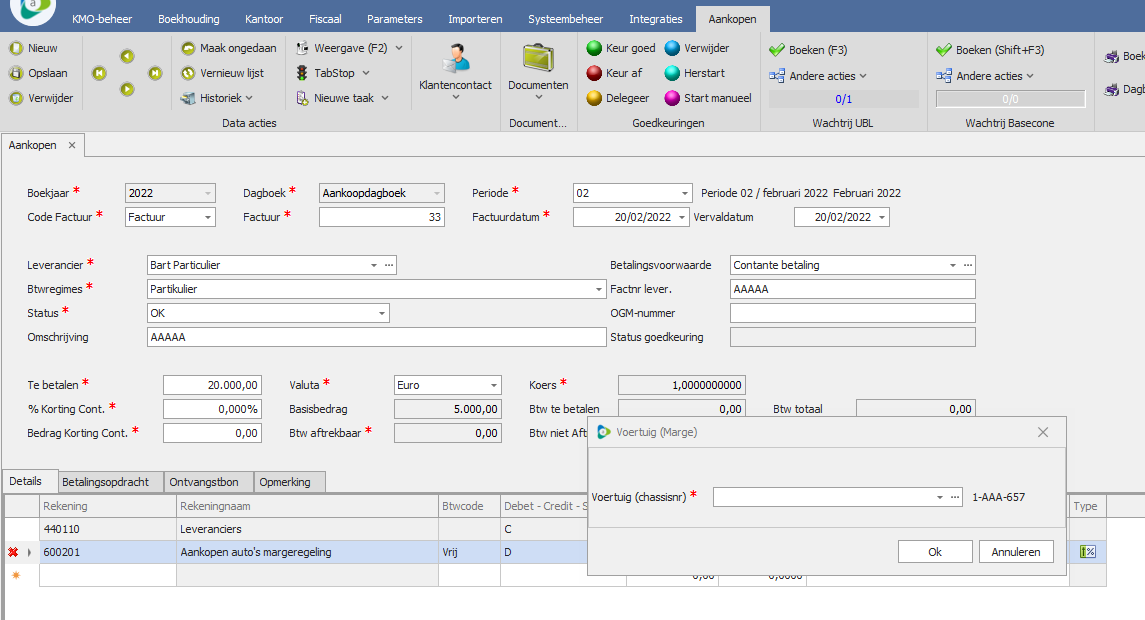The width and height of the screenshot is (1145, 620).
Task: Click the Boeken (F3) checkmark button
Action: coord(808,49)
